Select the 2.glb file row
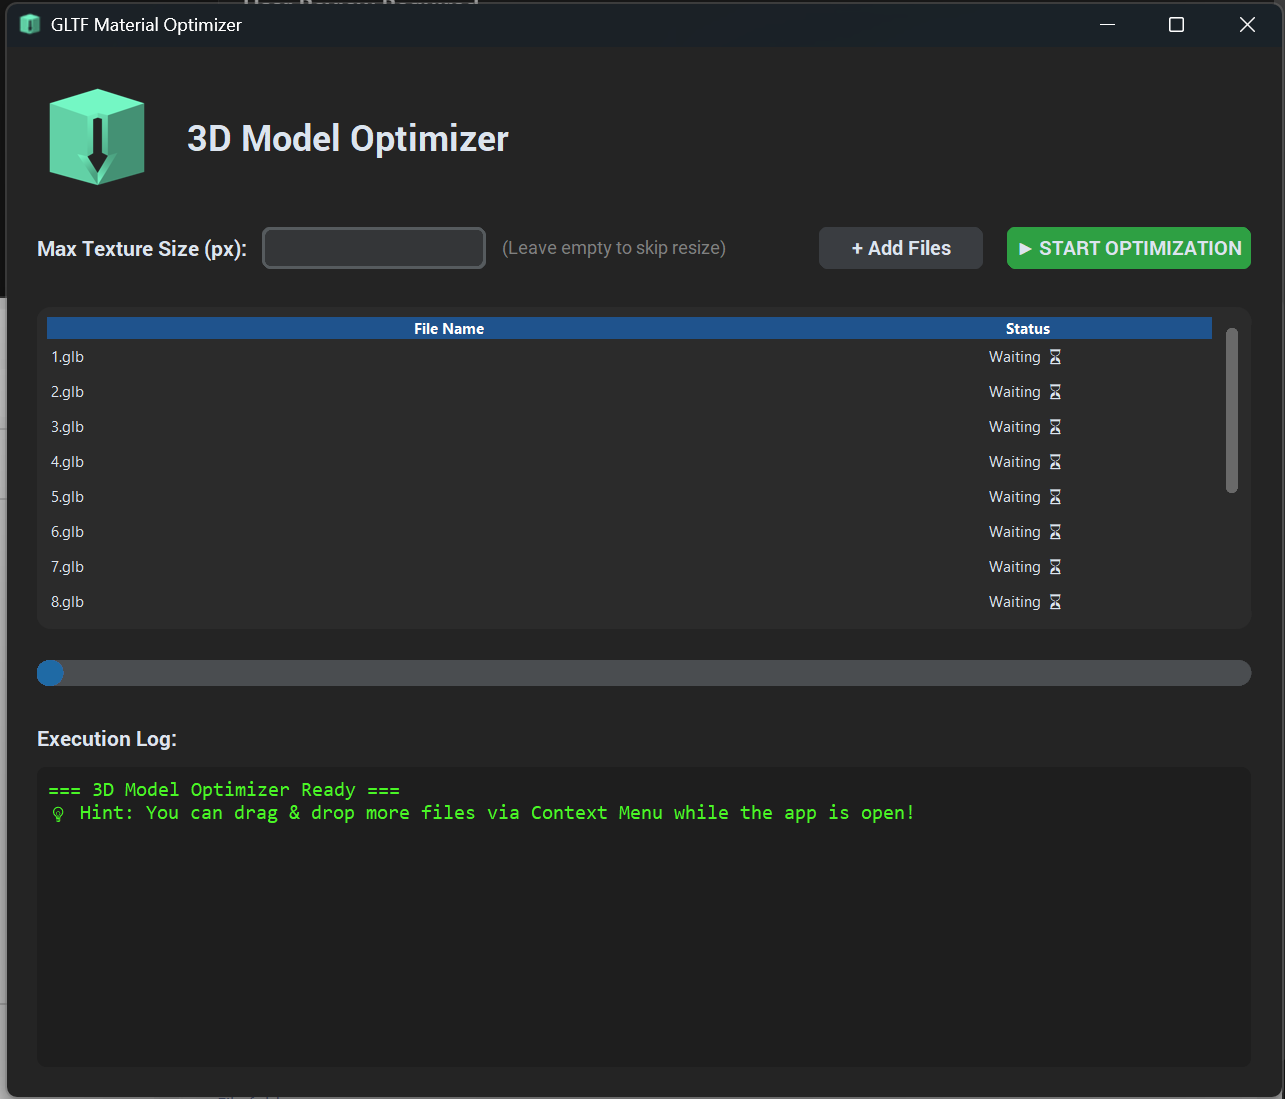 pos(629,392)
